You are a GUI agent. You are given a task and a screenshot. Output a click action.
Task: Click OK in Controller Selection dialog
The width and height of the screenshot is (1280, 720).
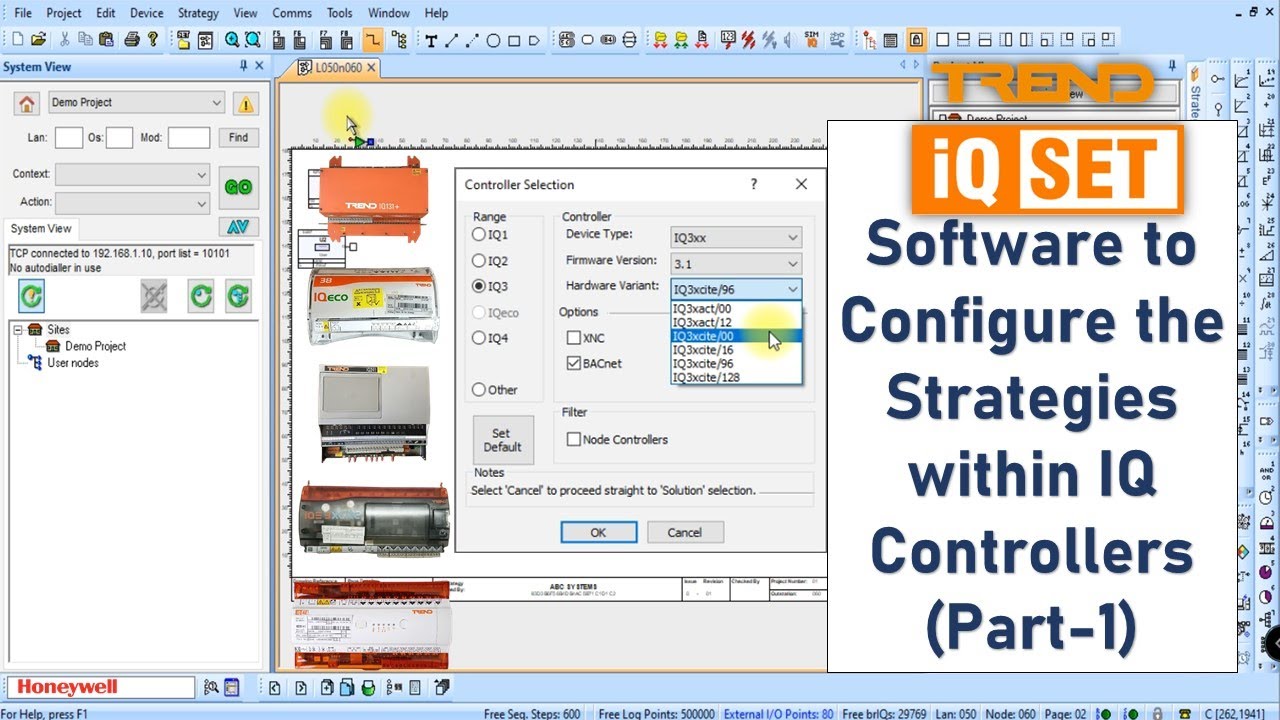pos(598,532)
